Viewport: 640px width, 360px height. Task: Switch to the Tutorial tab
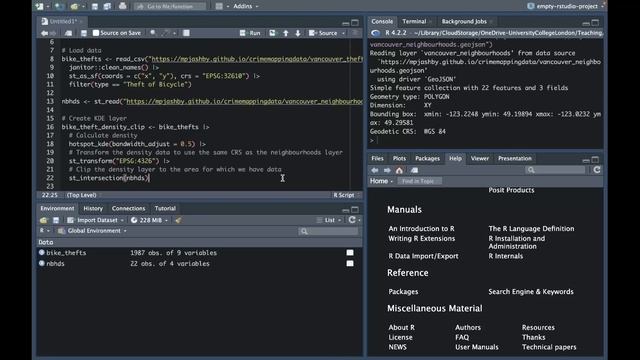point(165,208)
